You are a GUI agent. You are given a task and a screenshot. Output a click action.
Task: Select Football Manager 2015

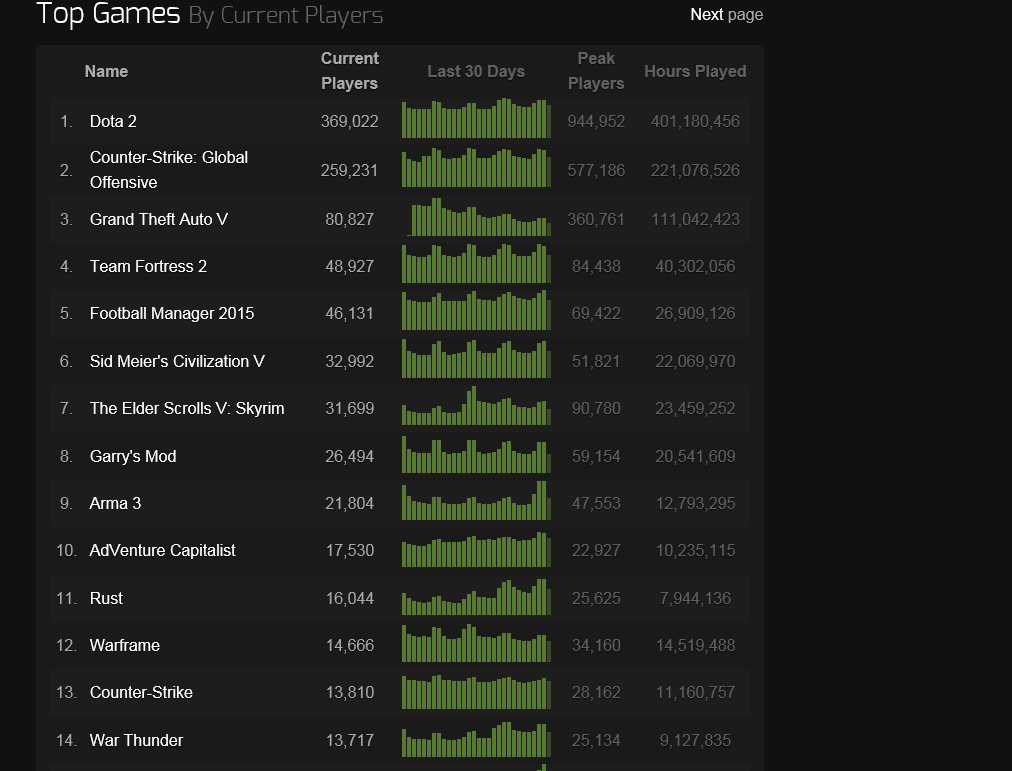171,313
